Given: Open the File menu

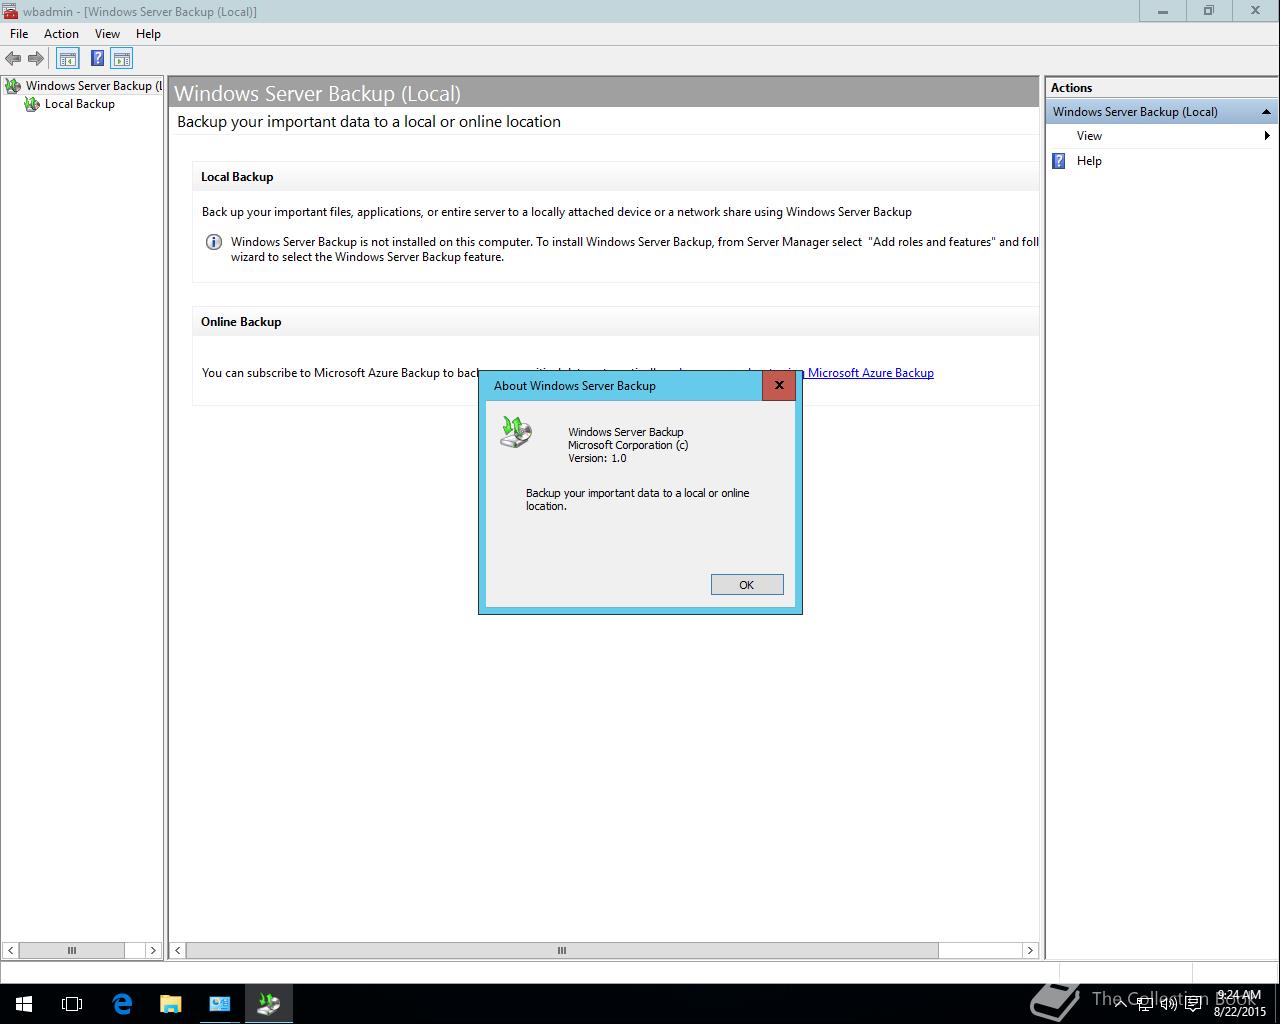Looking at the screenshot, I should pyautogui.click(x=19, y=34).
